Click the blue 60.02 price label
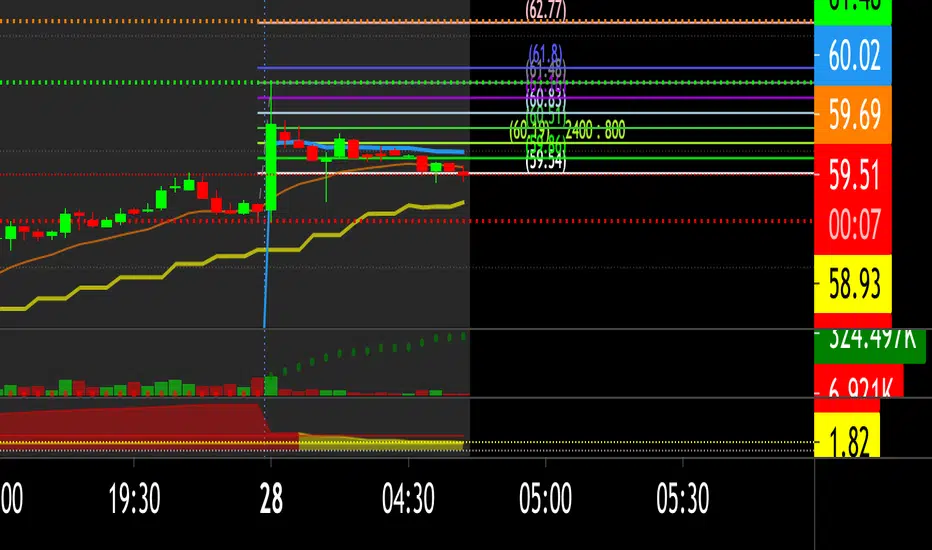Screen dimensions: 932x550 coord(852,55)
